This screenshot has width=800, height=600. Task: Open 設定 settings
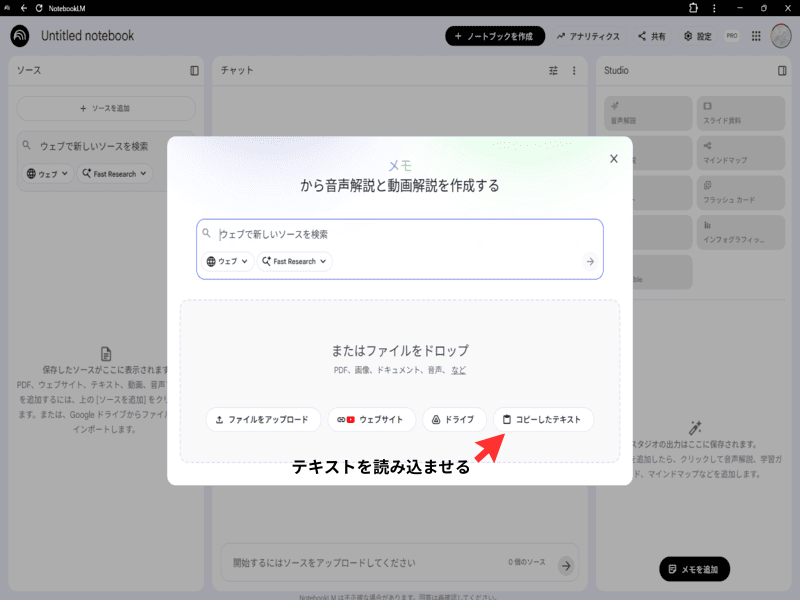[697, 36]
